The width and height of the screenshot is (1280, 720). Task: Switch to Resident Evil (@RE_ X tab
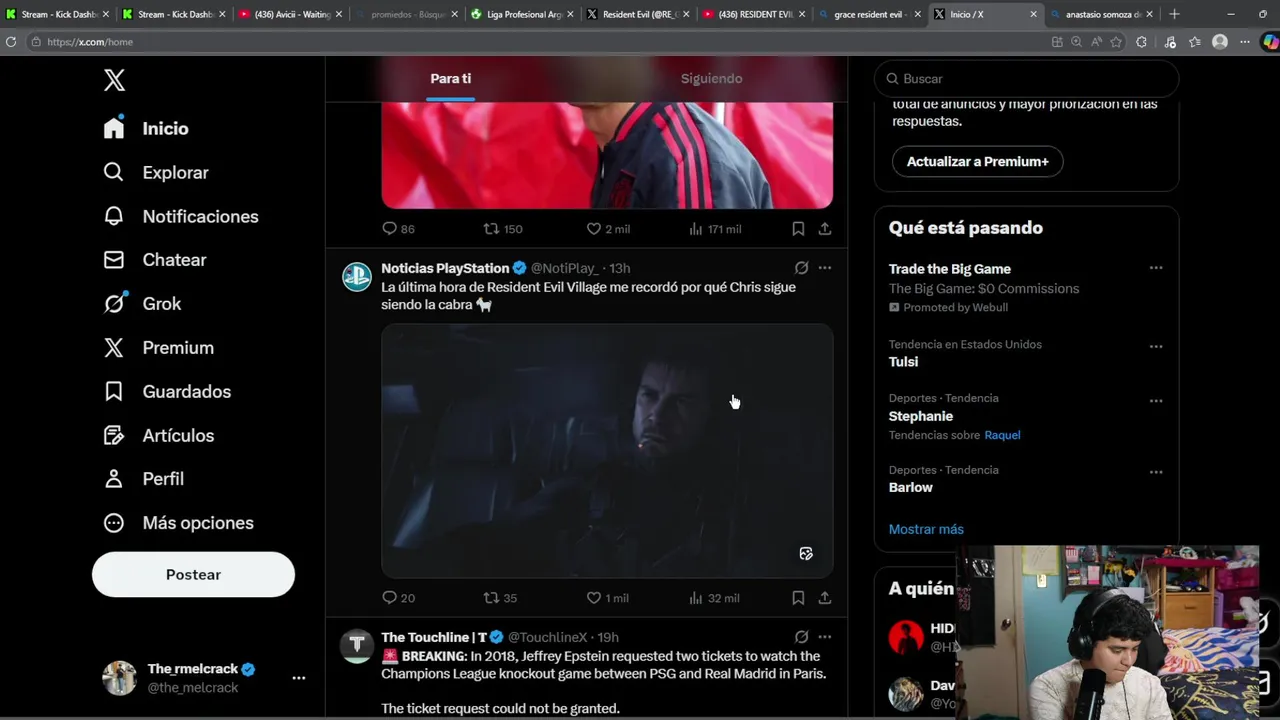pos(640,14)
